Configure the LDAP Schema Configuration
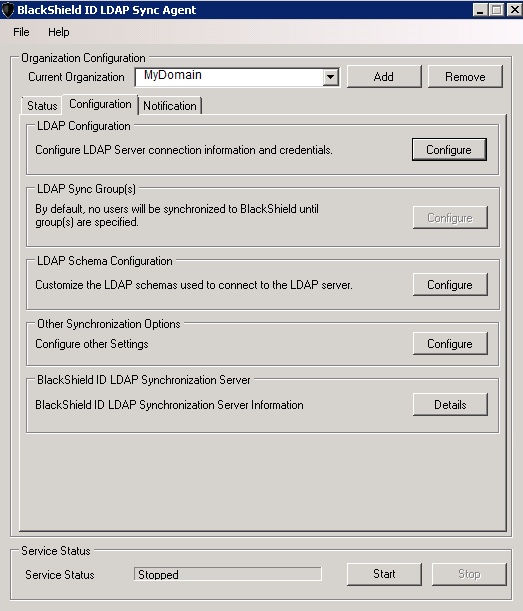 pyautogui.click(x=450, y=284)
